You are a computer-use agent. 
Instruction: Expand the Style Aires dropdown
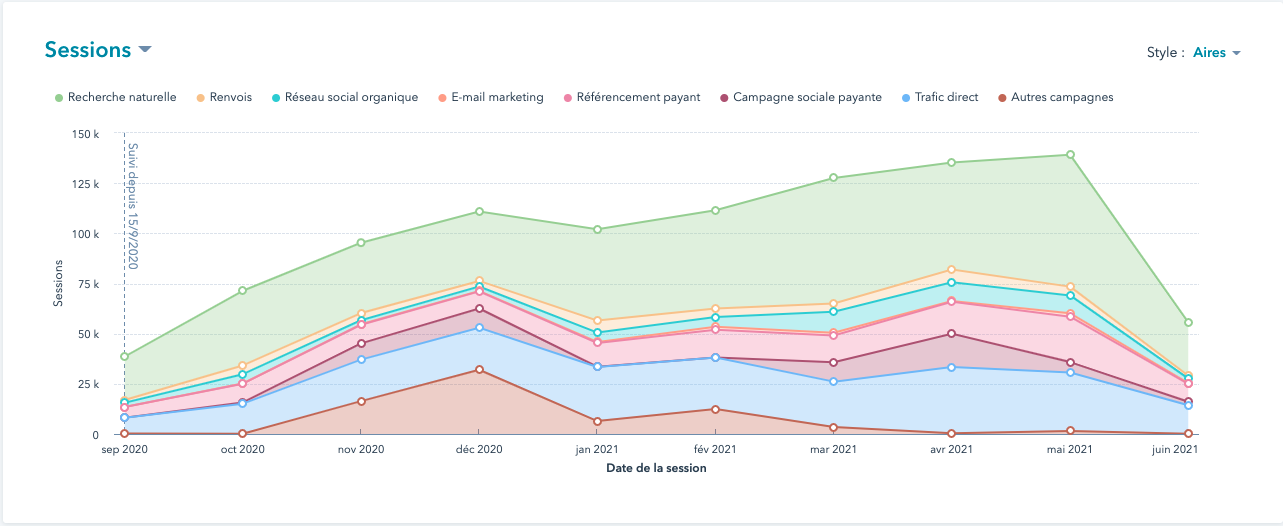point(1217,53)
